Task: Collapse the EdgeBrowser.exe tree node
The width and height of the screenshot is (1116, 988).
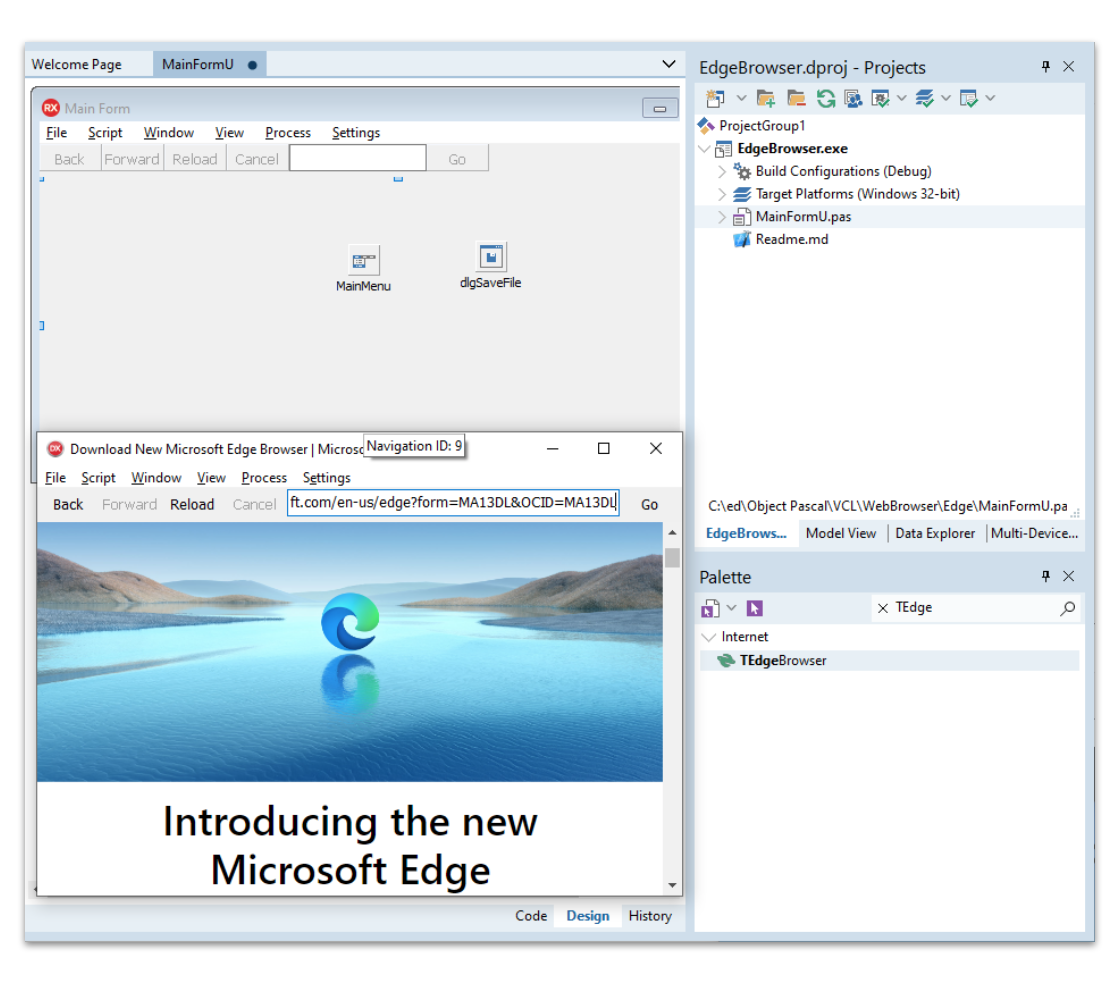Action: [705, 149]
